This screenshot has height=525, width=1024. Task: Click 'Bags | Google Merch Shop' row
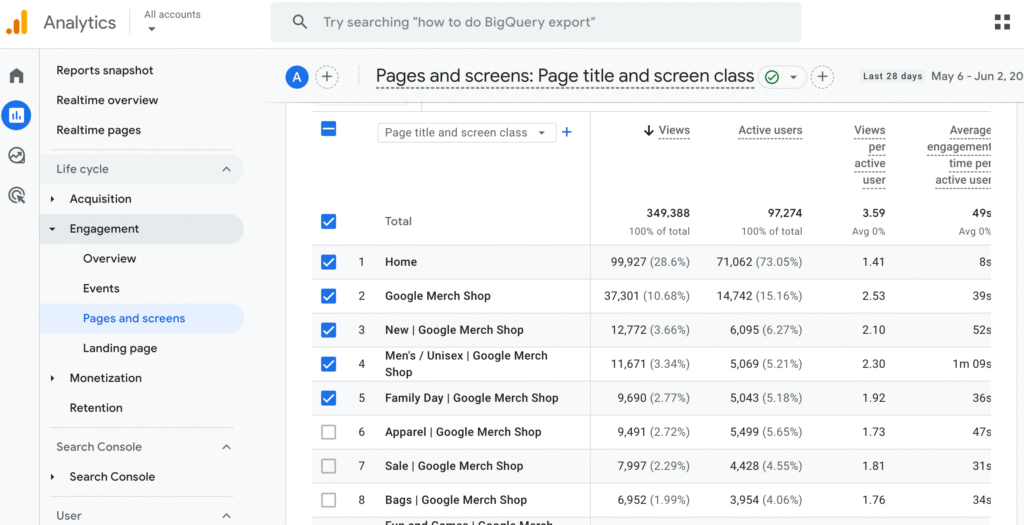pos(456,500)
